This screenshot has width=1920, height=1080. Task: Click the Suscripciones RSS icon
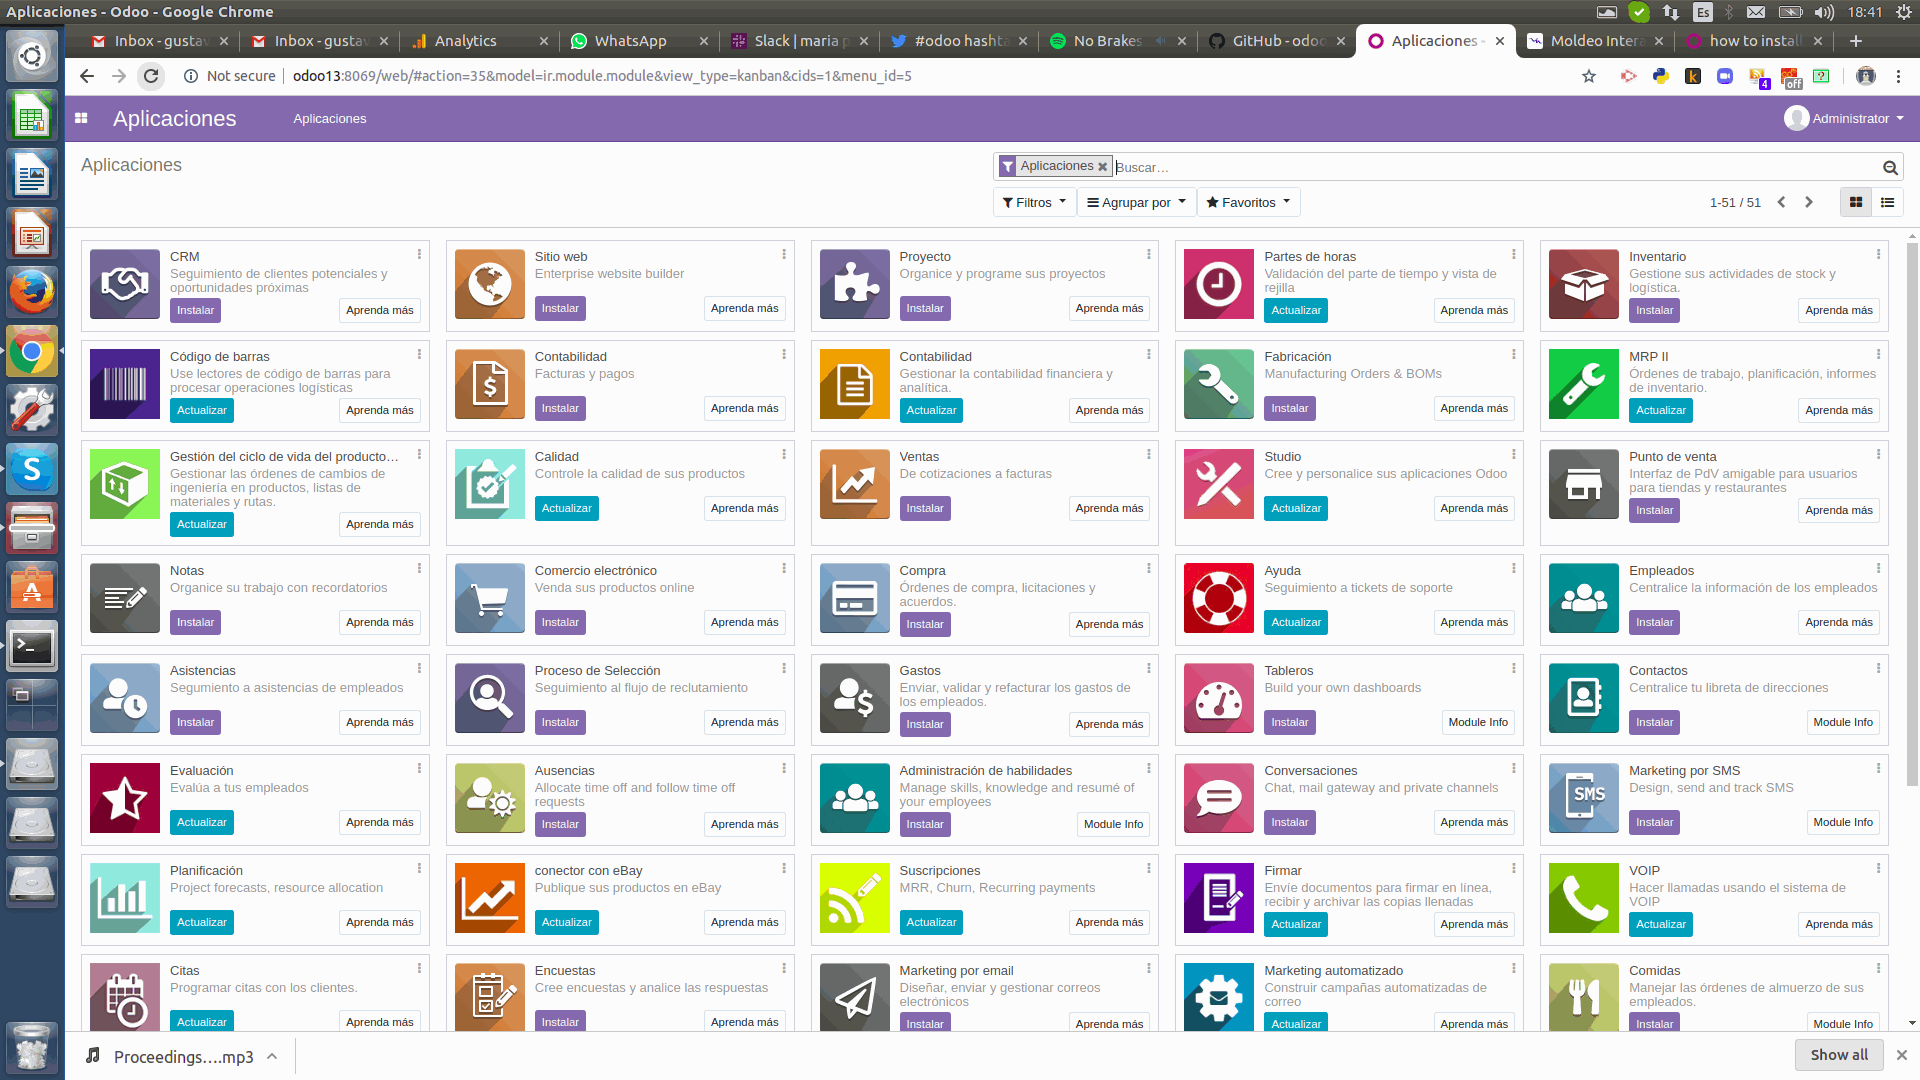pyautogui.click(x=855, y=898)
